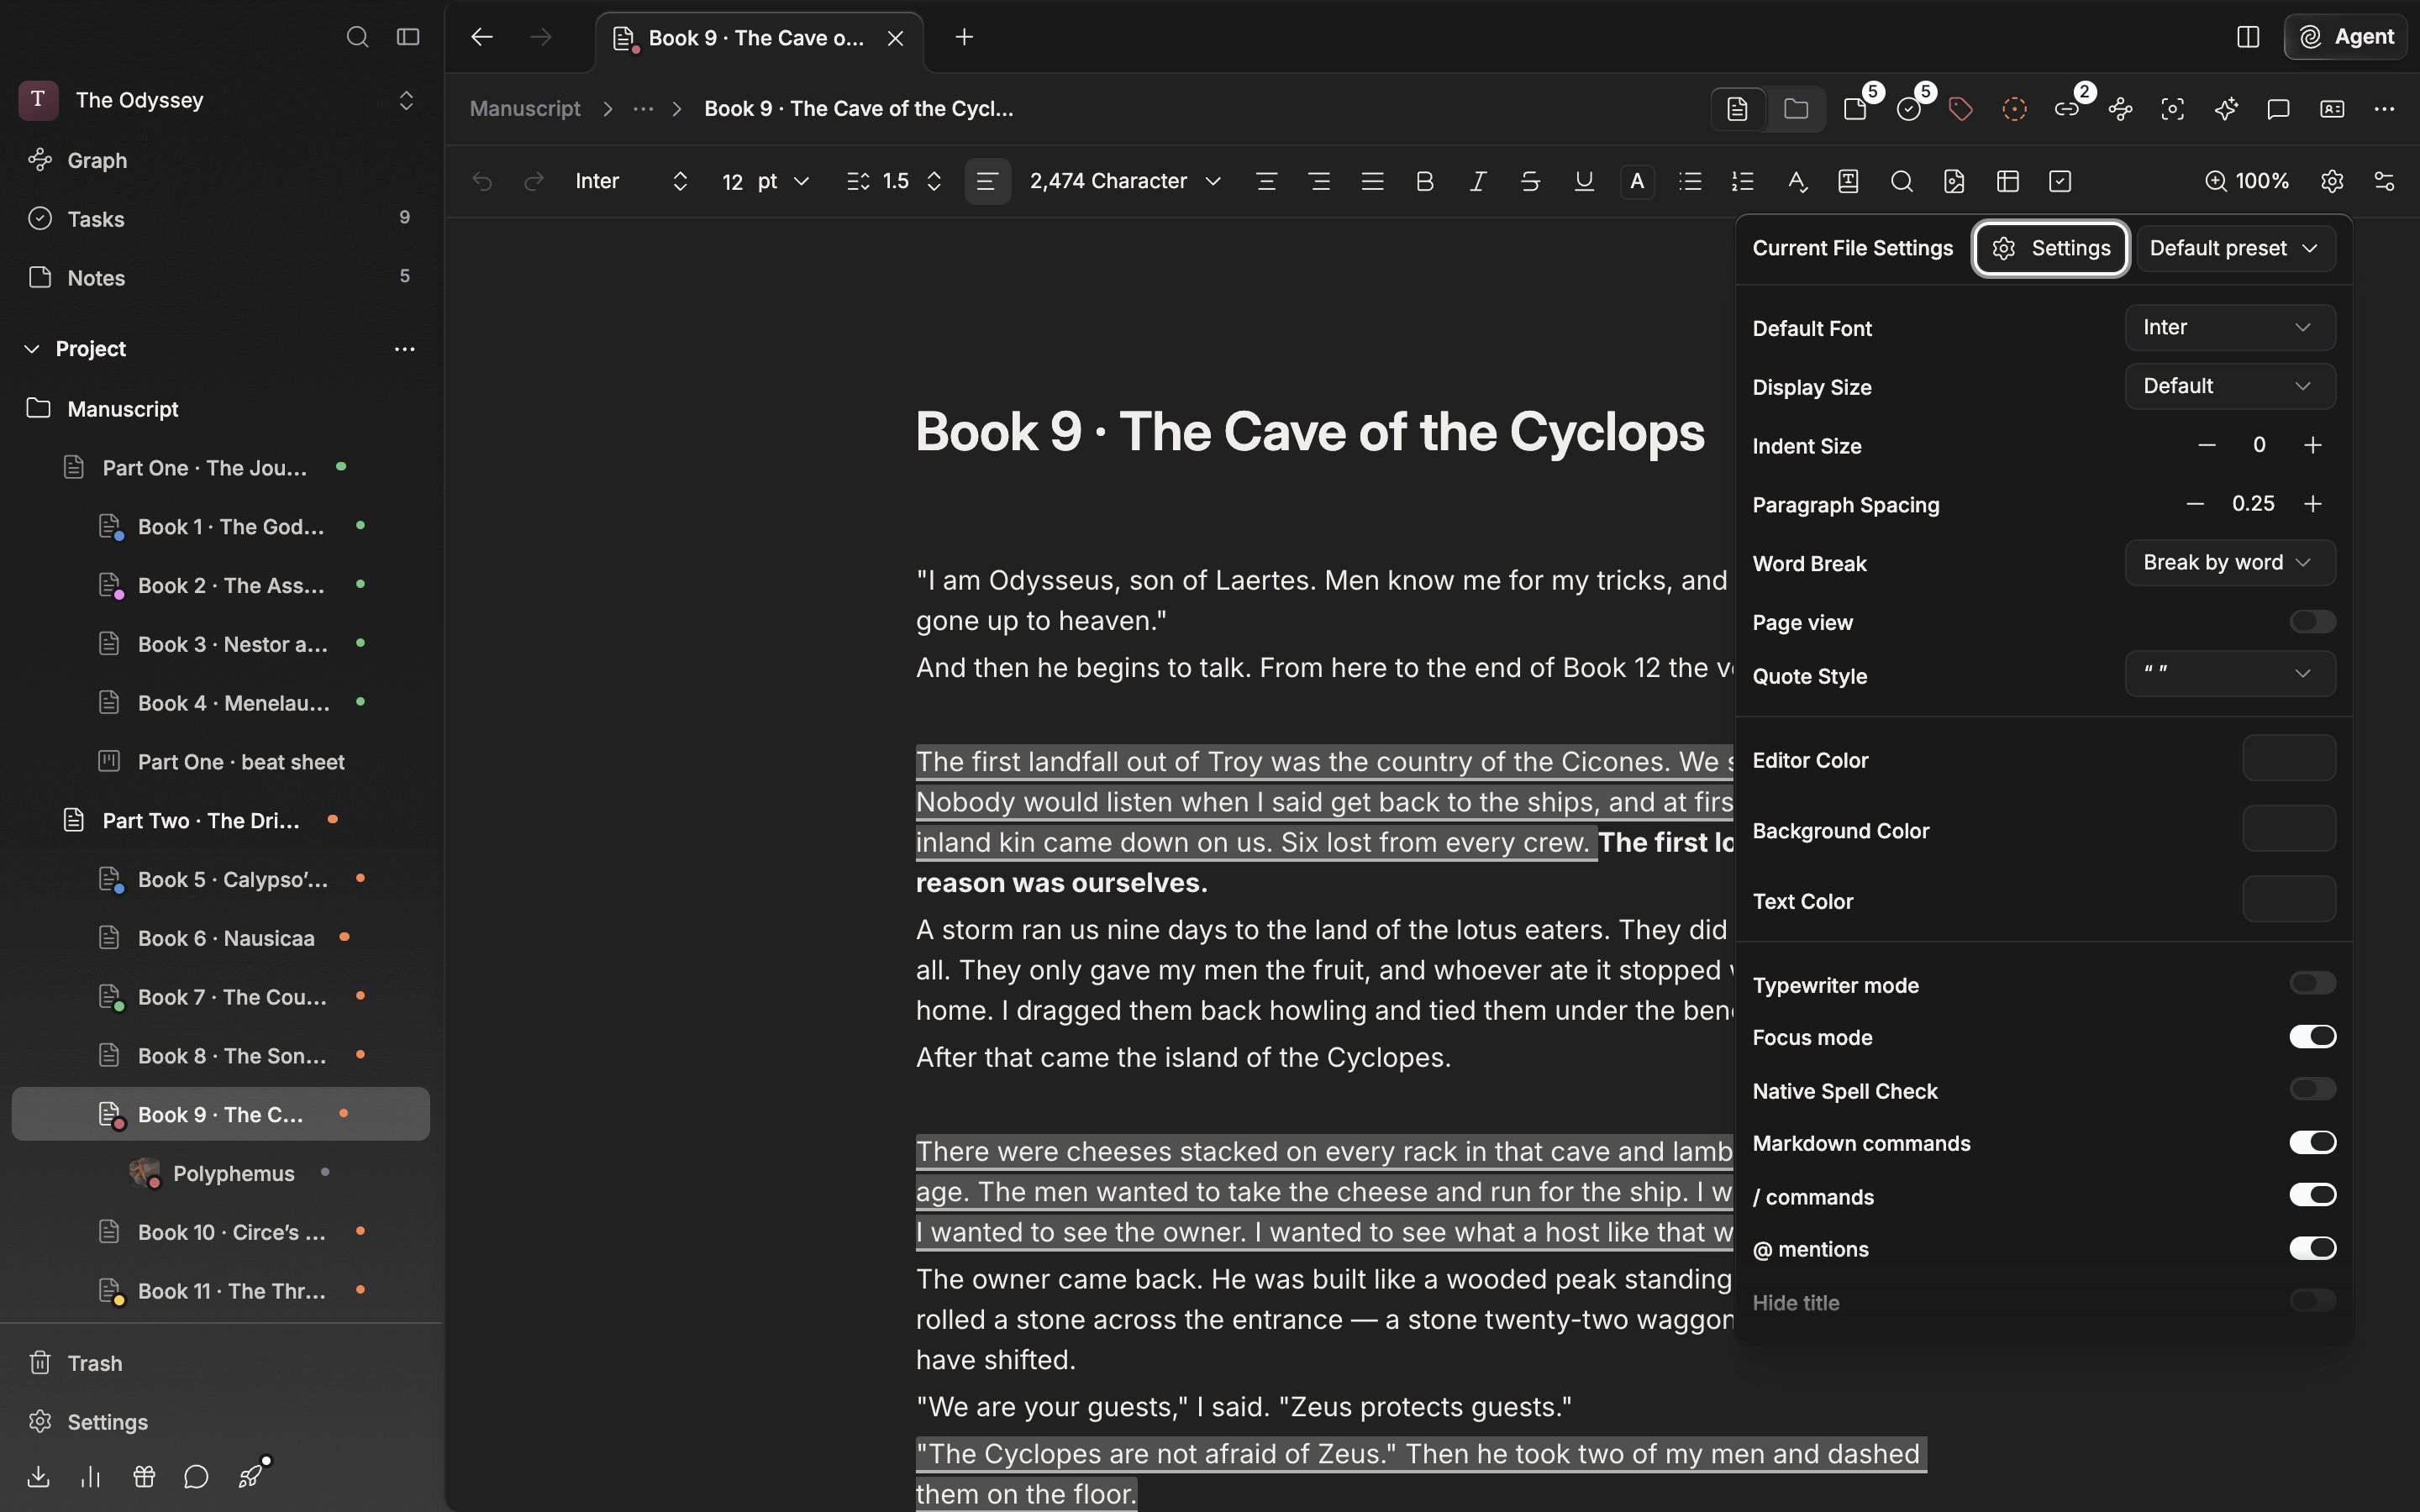The width and height of the screenshot is (2420, 1512).
Task: Open the Quote Style dropdown
Action: pyautogui.click(x=2230, y=673)
